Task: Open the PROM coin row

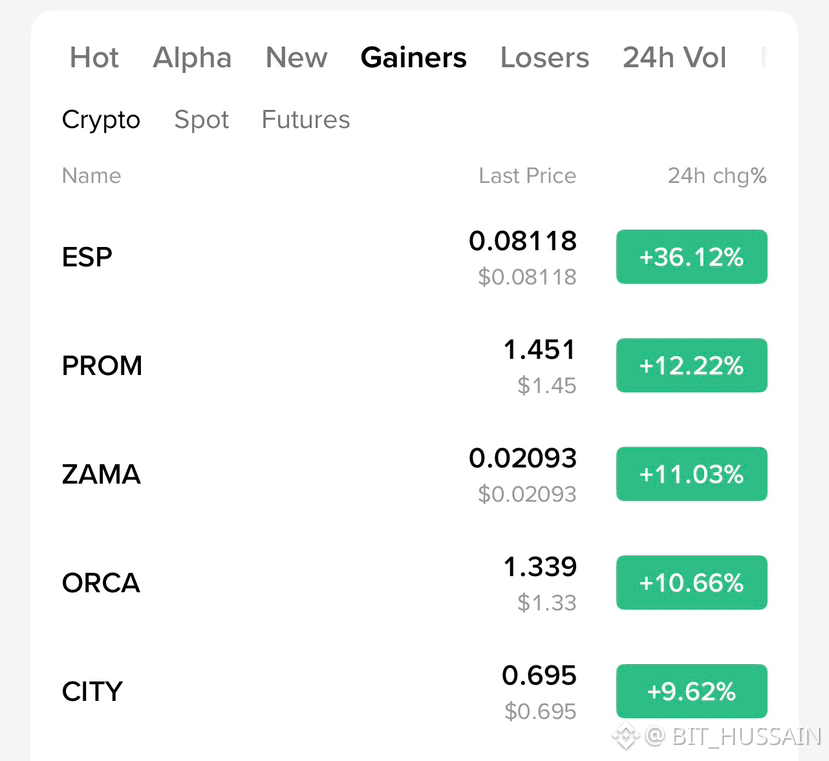Action: (x=414, y=365)
